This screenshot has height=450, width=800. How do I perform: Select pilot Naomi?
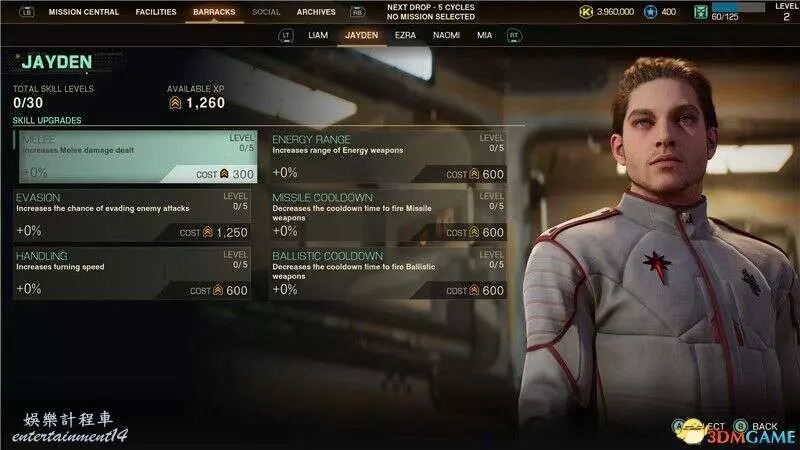pyautogui.click(x=446, y=35)
